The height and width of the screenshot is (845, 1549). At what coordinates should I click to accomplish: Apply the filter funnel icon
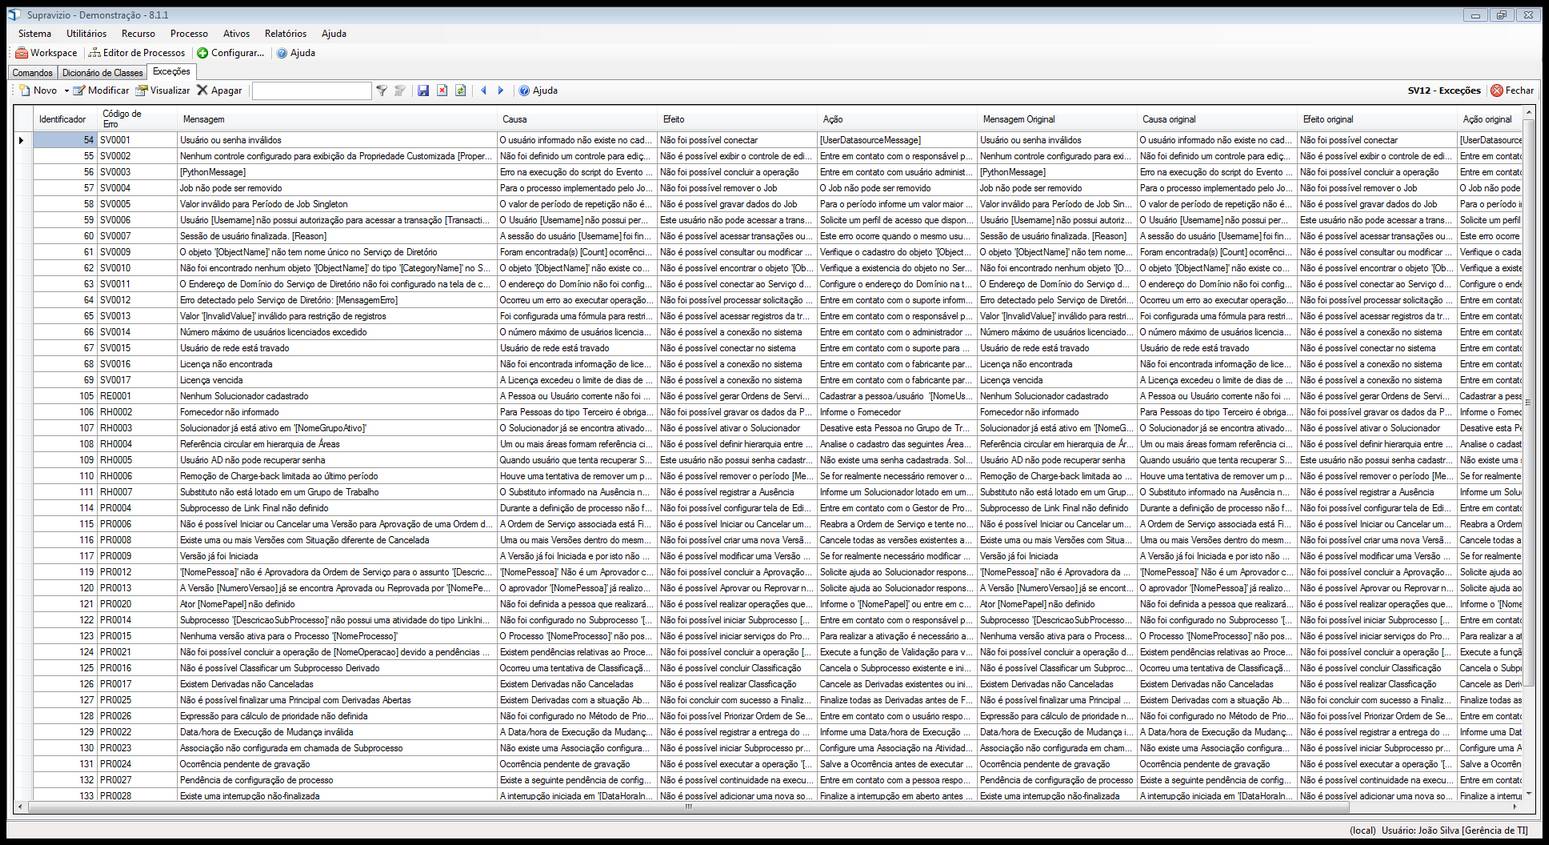point(381,90)
